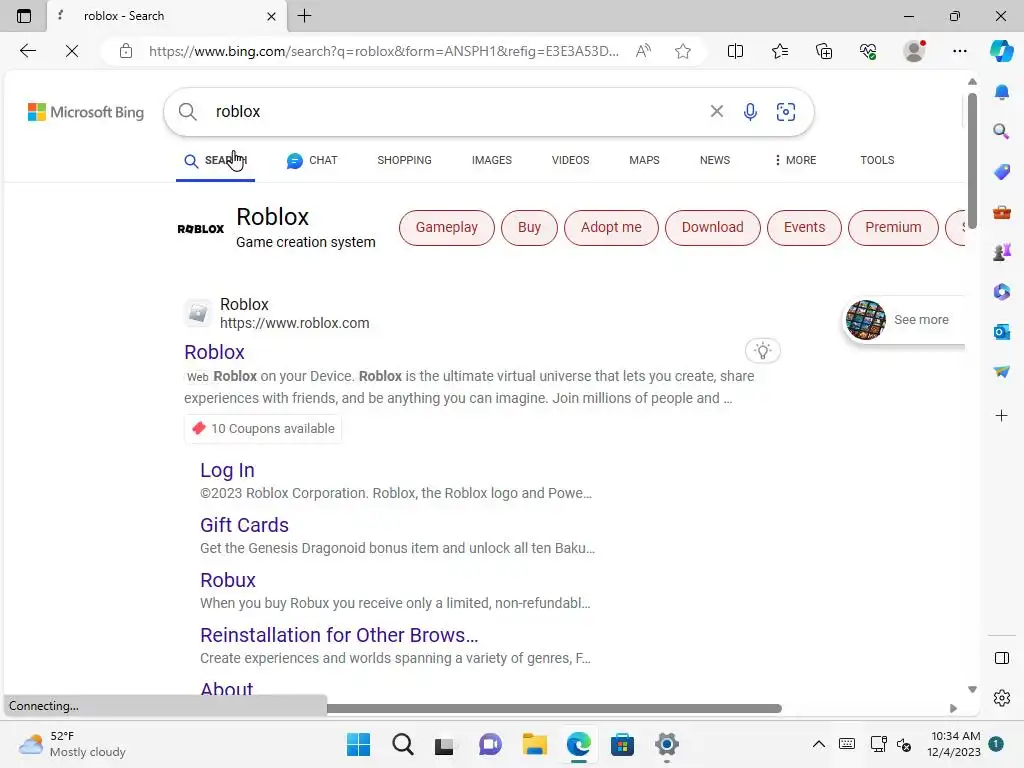This screenshot has height=768, width=1024.
Task: Open sidebar Drop paper plane icon
Action: point(1002,371)
